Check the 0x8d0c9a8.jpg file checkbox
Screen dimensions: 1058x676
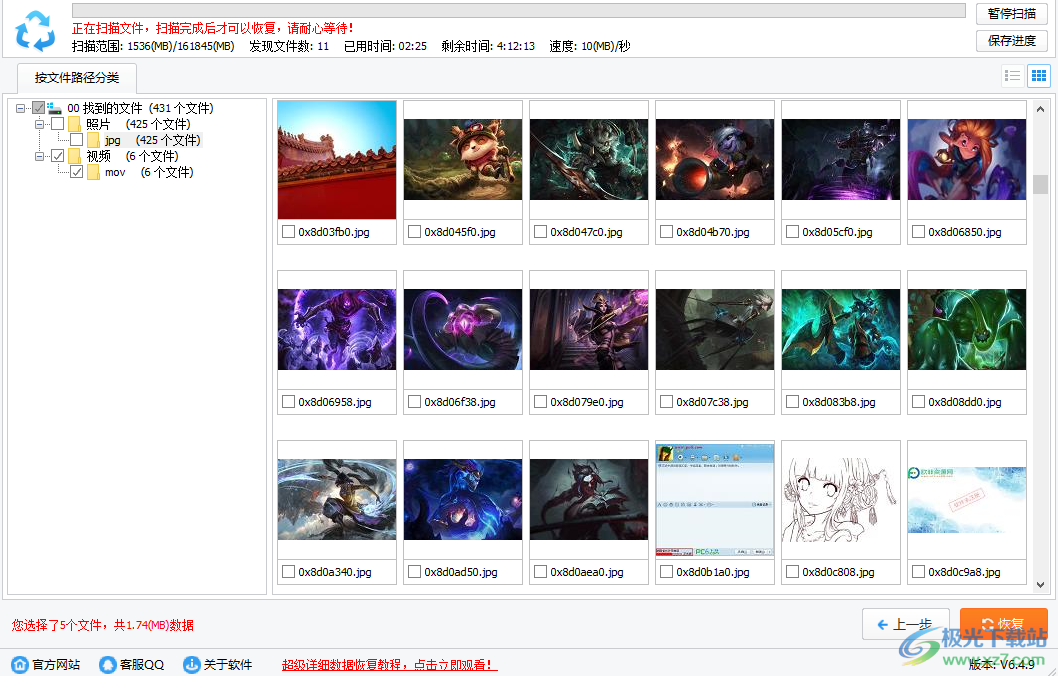(x=918, y=572)
